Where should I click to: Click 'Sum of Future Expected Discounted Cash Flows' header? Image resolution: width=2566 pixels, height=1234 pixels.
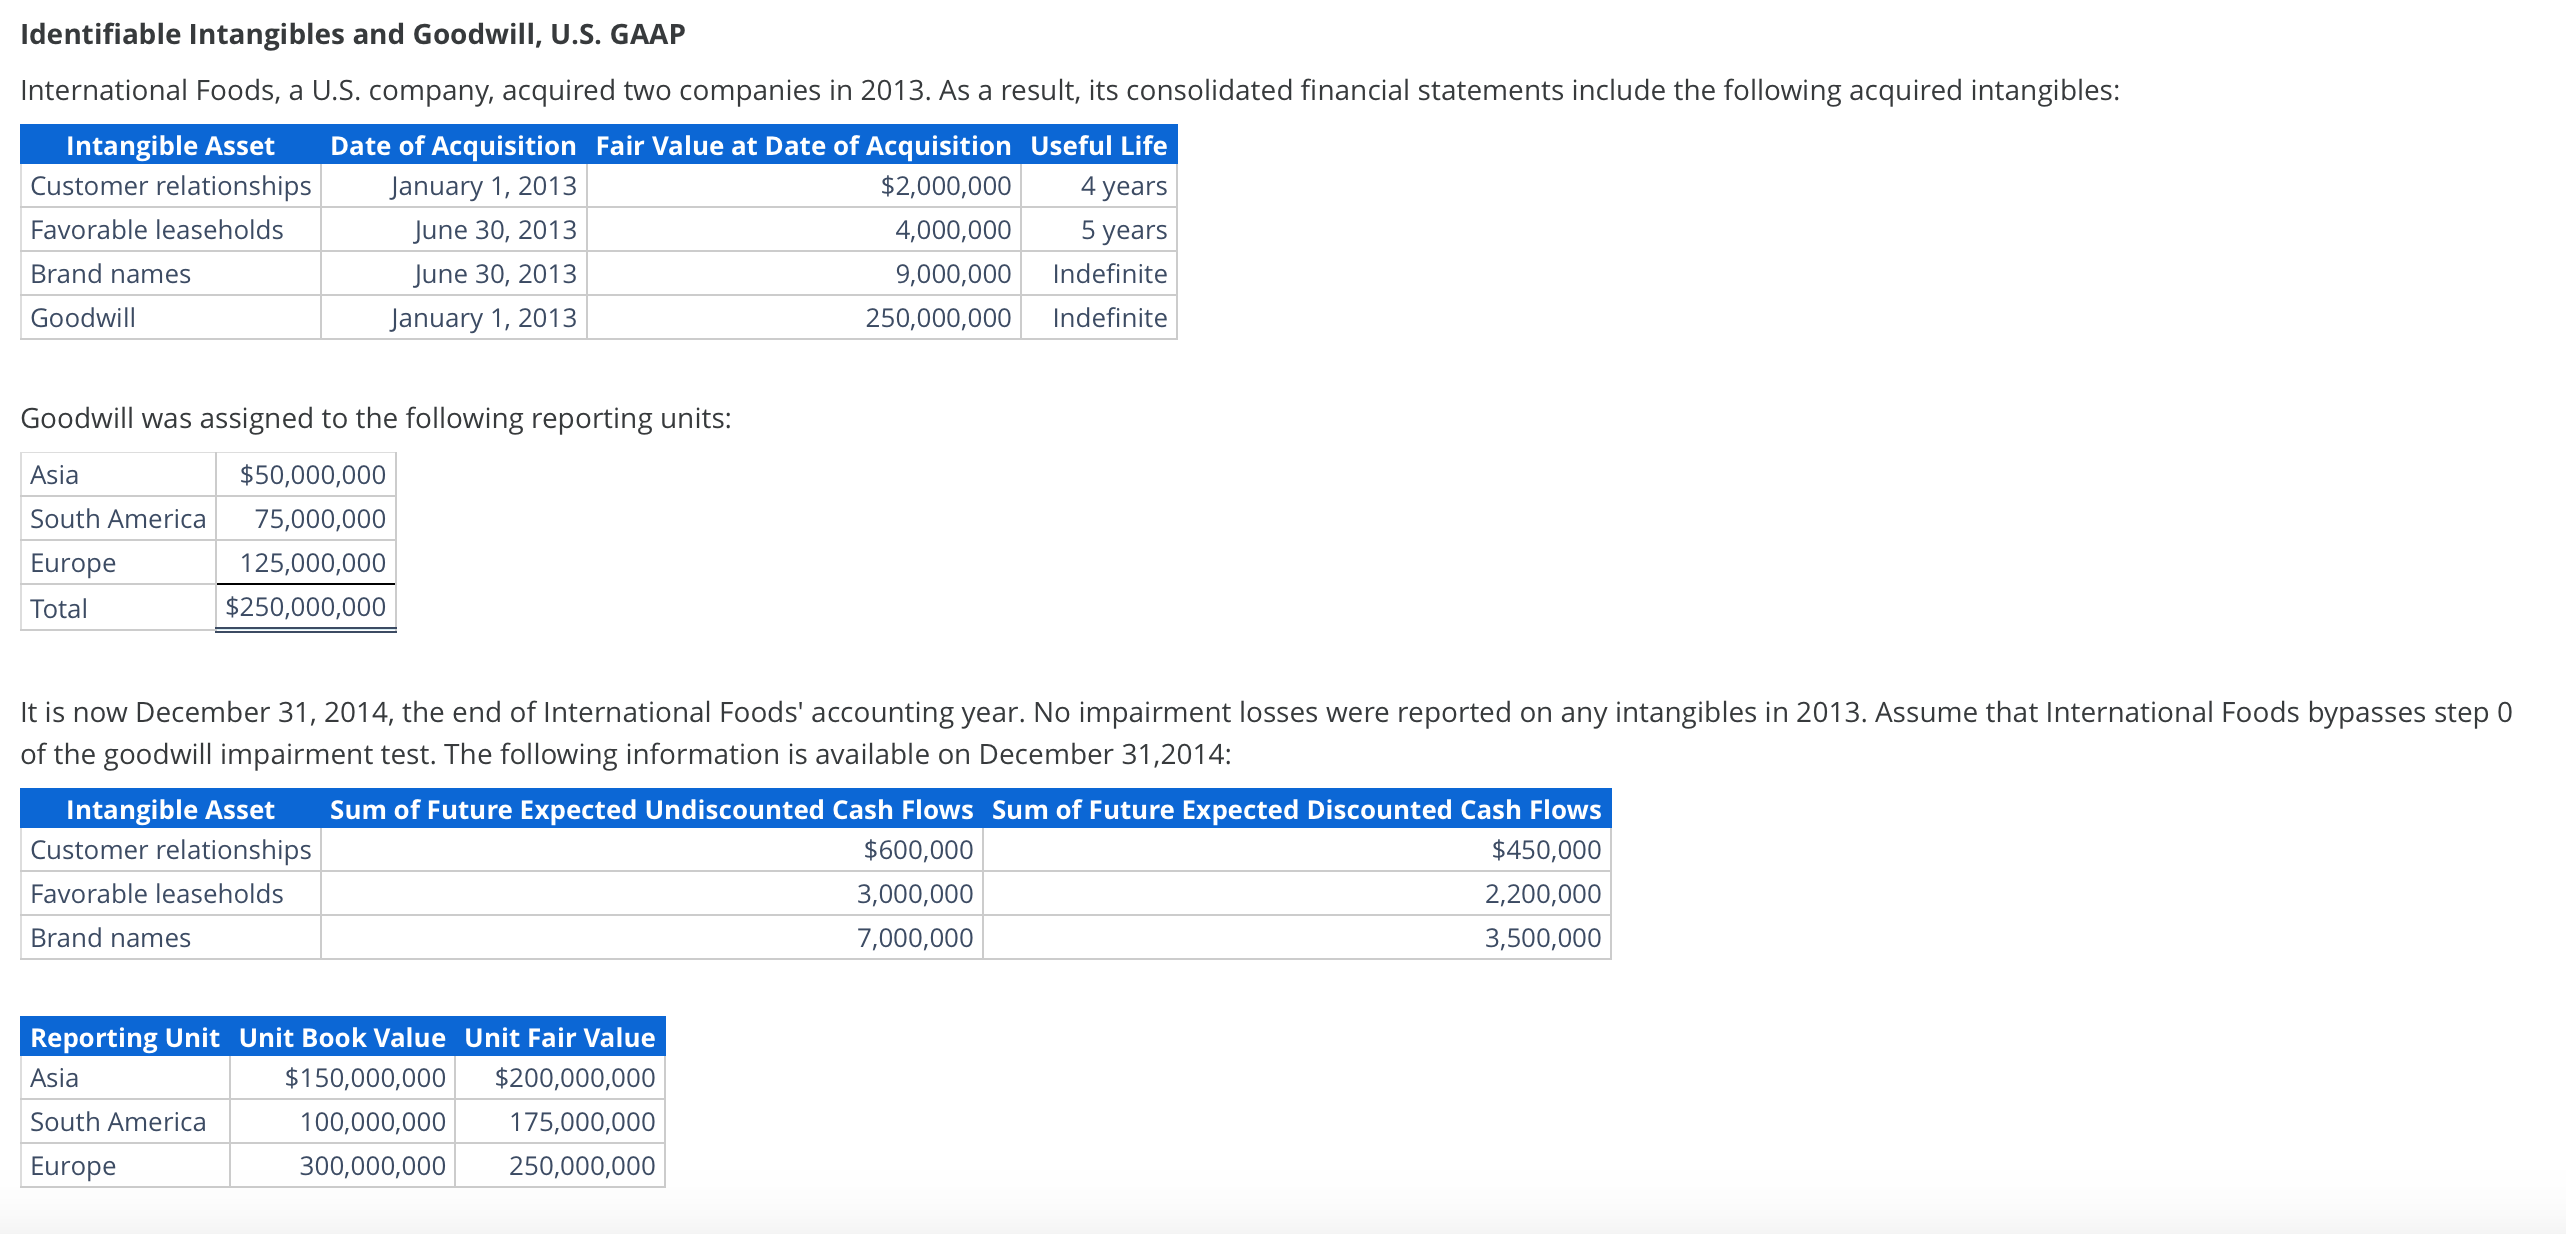click(x=1296, y=810)
